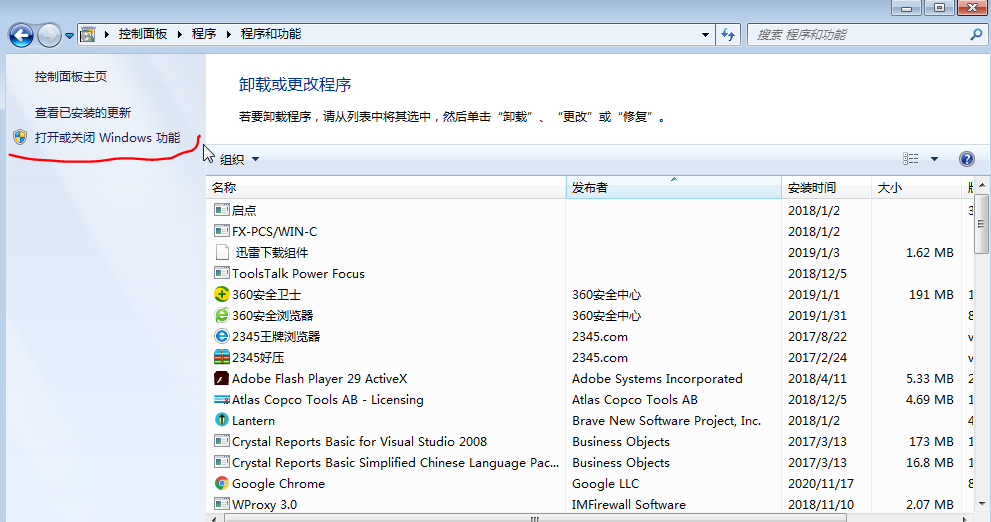The width and height of the screenshot is (991, 522).
Task: Click install date 2020/11/17
Action: click(x=820, y=483)
